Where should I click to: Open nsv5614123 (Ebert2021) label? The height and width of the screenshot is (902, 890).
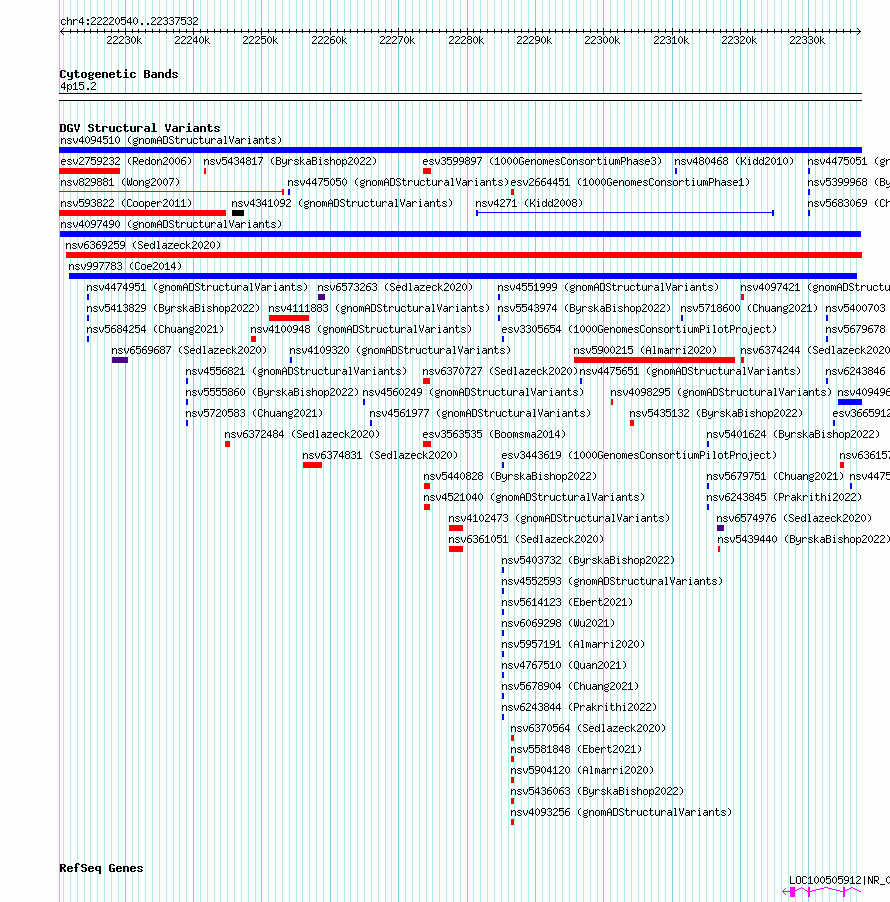(567, 602)
